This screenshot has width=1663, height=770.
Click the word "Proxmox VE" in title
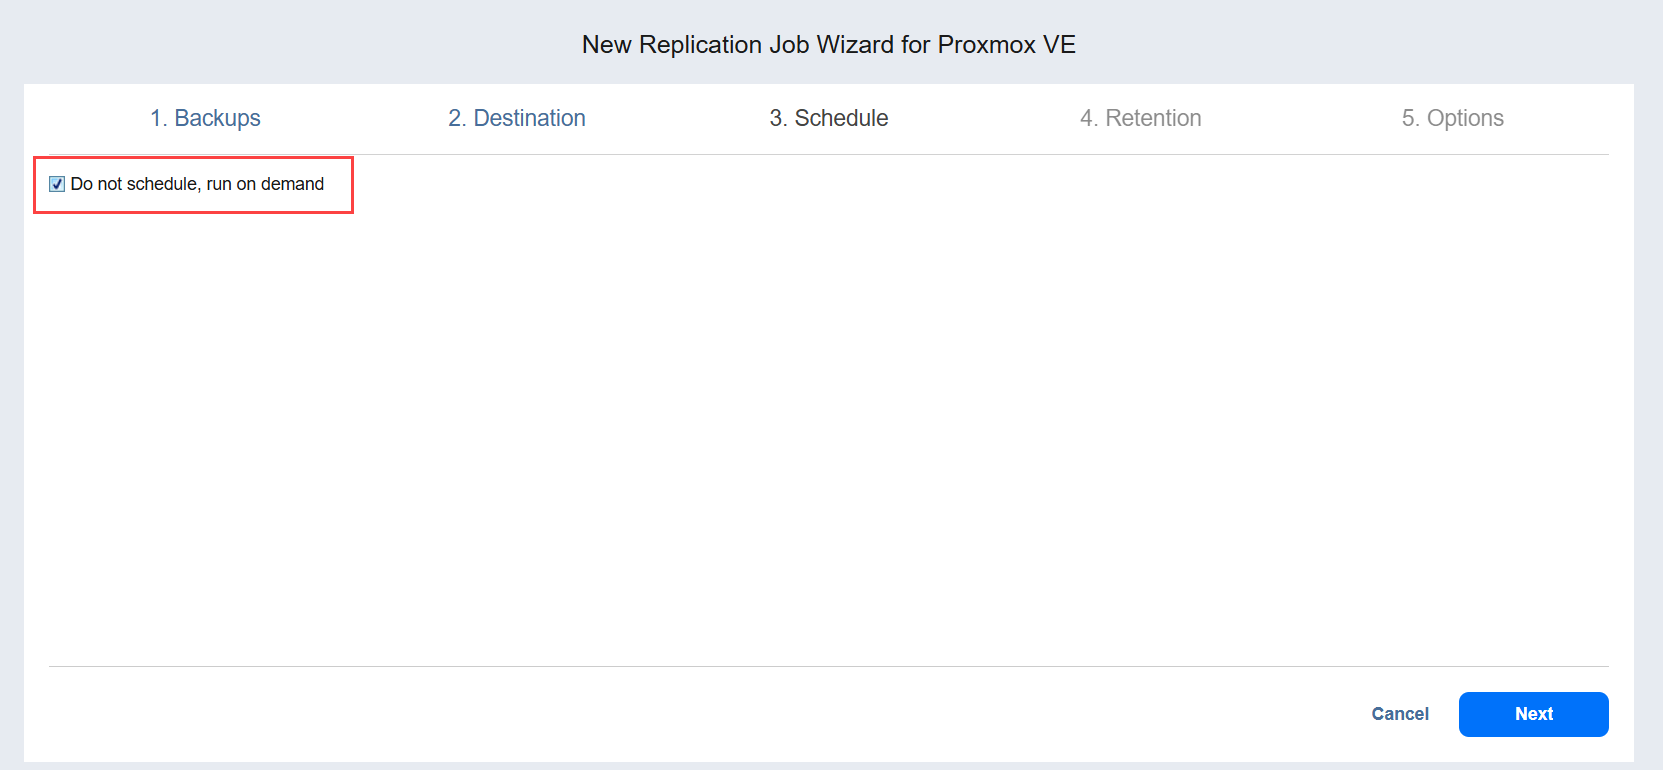tap(1006, 45)
